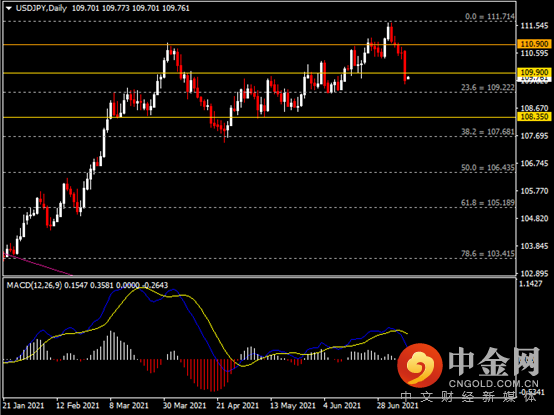
Task: Click the 21 Jan 2021 date marker
Action: point(23,405)
